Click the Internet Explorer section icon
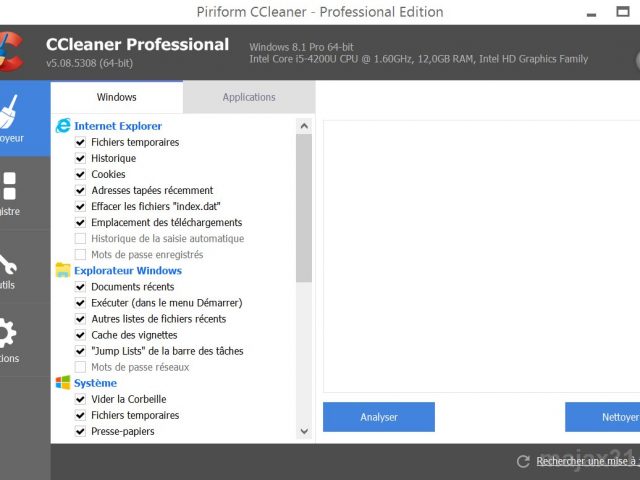This screenshot has width=640, height=480. (63, 126)
